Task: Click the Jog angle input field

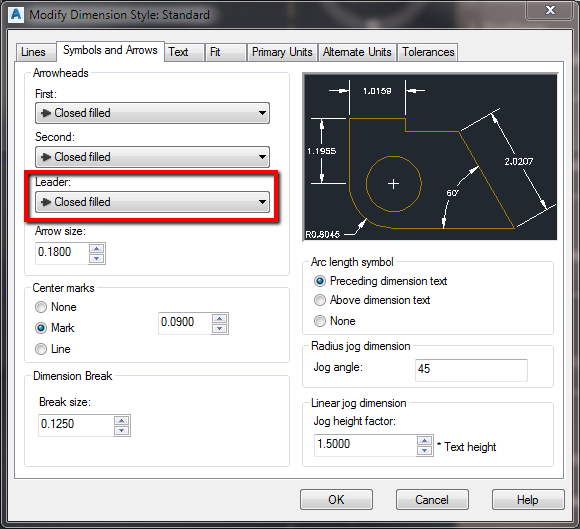Action: (471, 370)
